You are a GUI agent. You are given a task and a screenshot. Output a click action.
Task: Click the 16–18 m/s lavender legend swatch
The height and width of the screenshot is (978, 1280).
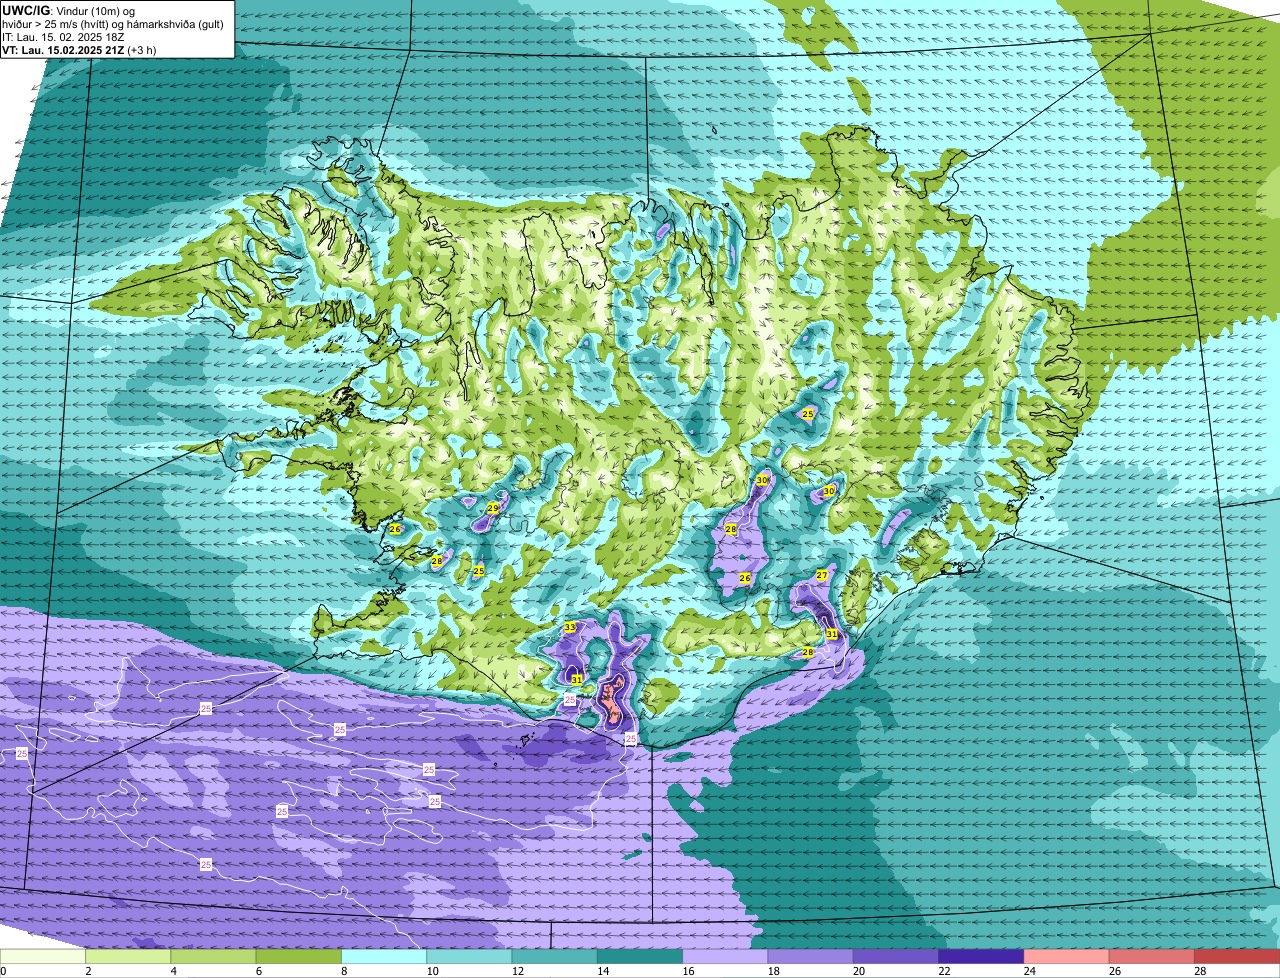coord(725,957)
